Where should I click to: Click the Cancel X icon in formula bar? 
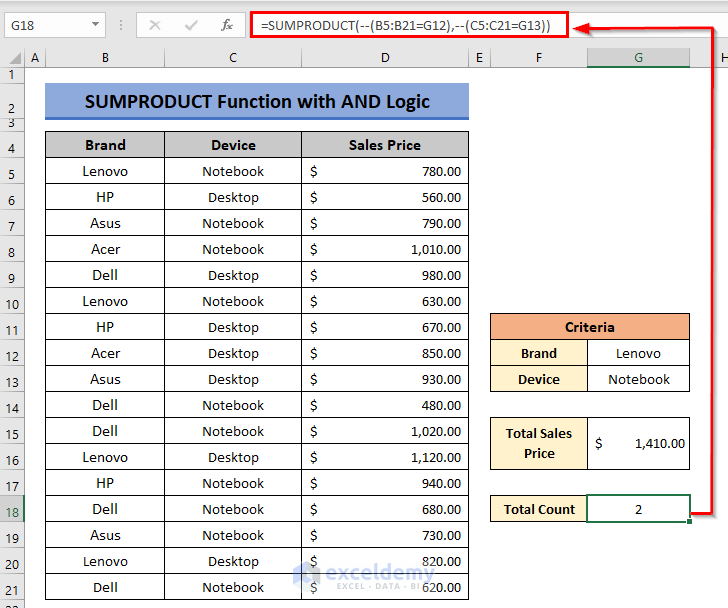tap(155, 25)
